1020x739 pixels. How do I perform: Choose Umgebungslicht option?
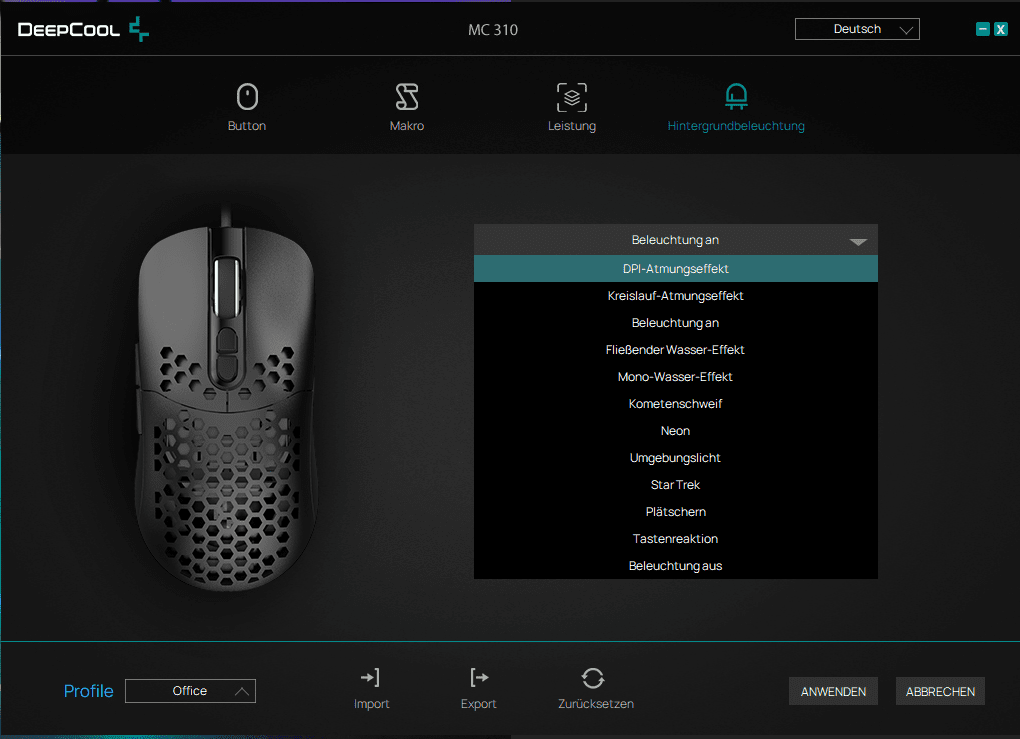click(x=676, y=458)
